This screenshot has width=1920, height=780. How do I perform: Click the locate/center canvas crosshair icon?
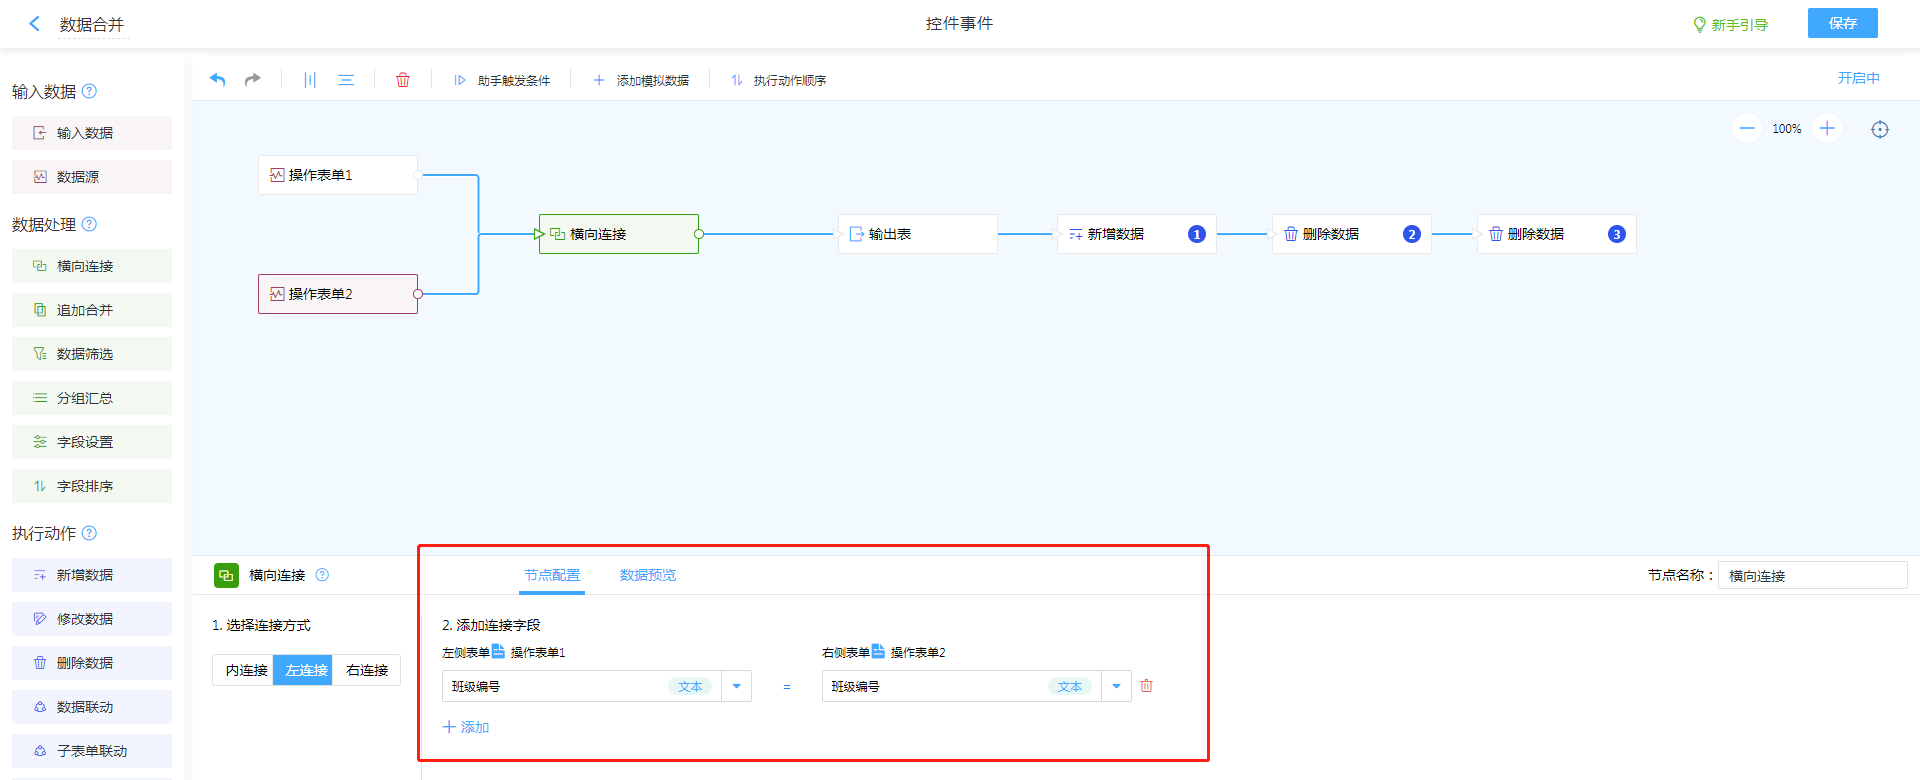click(x=1880, y=129)
